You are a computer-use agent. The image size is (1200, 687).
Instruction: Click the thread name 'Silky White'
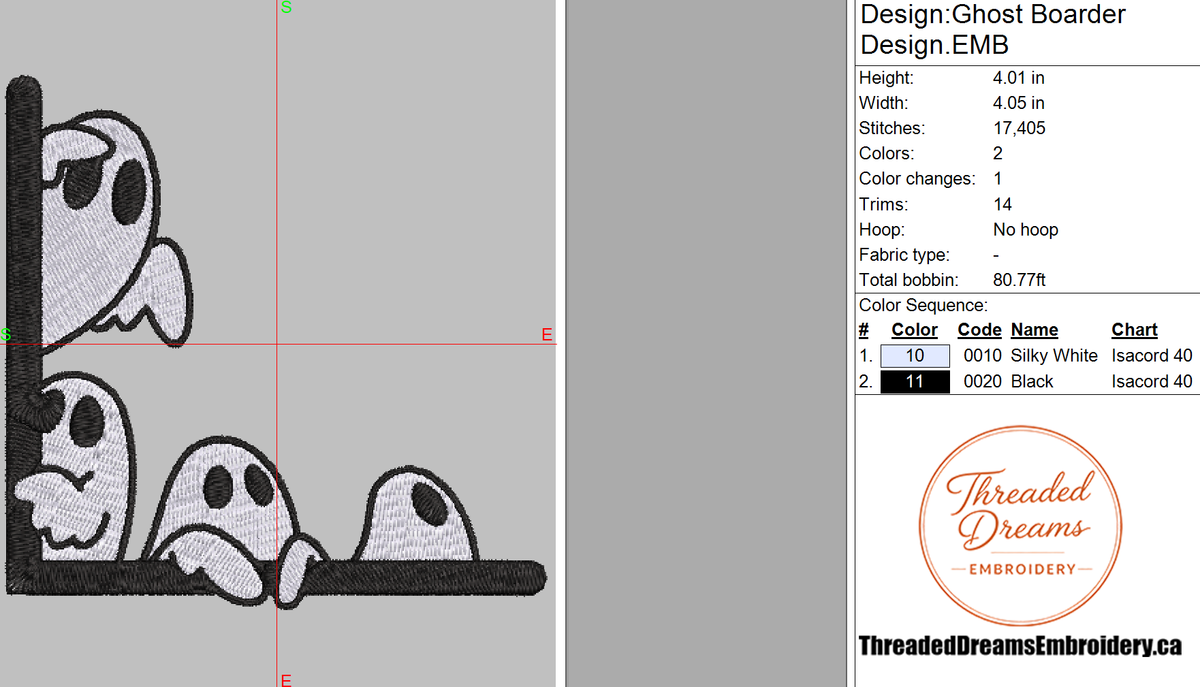(x=1054, y=356)
